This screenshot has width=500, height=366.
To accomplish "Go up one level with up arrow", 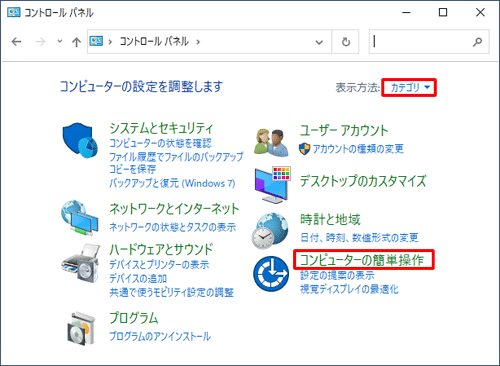I will point(76,42).
